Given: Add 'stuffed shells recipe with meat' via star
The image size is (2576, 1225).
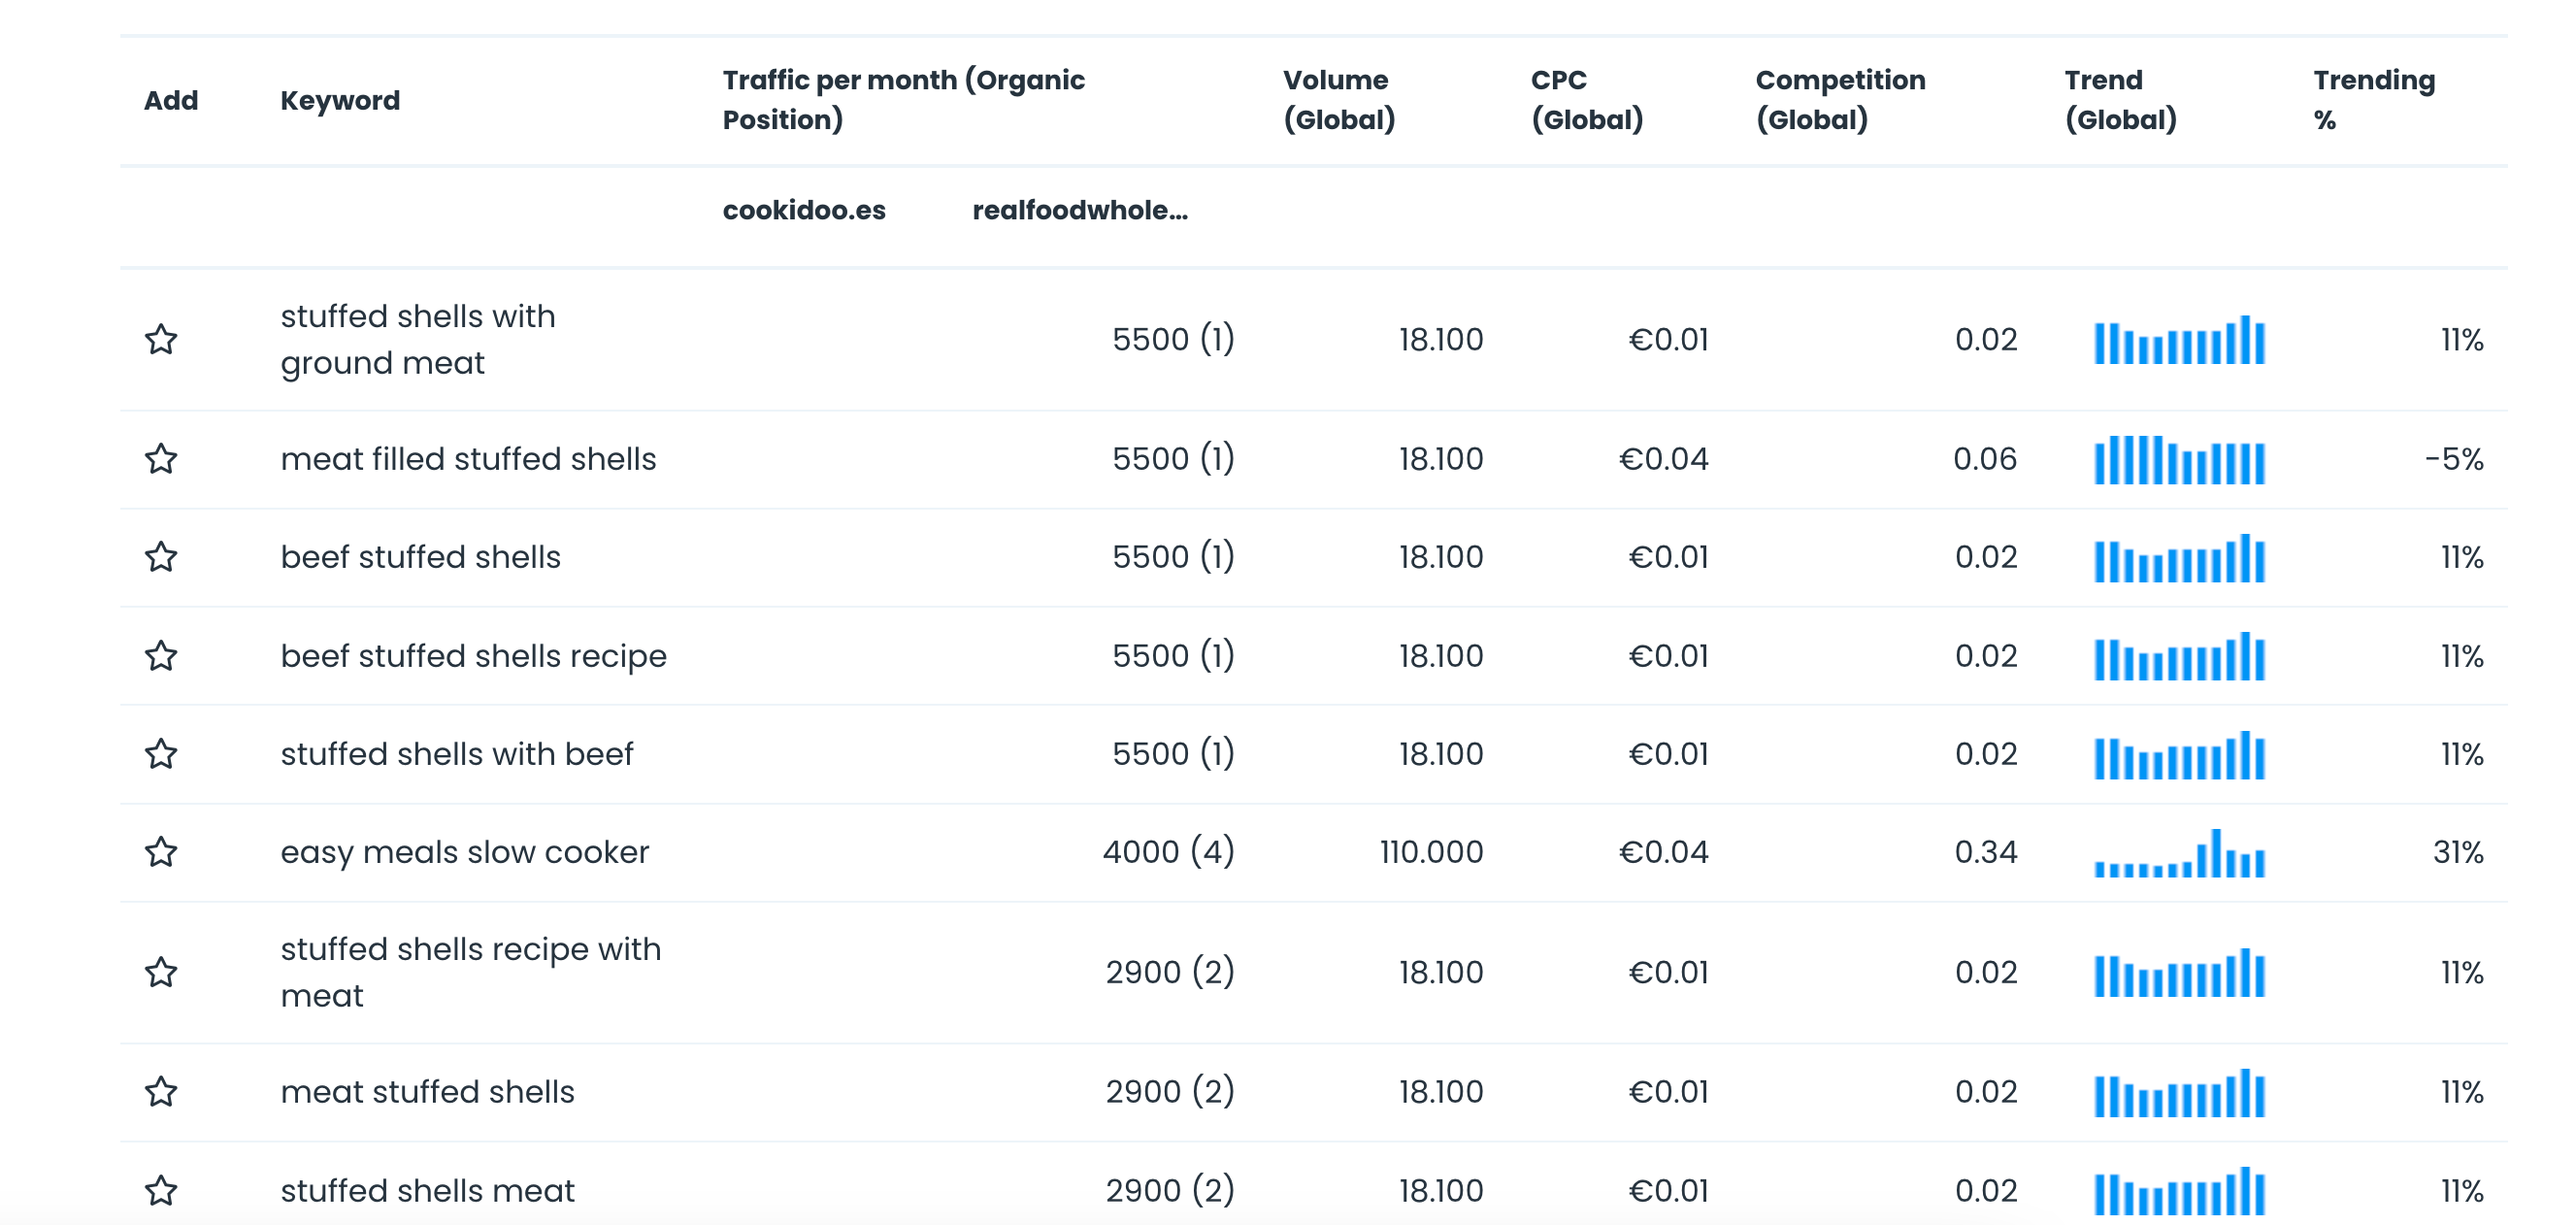Looking at the screenshot, I should tap(161, 972).
